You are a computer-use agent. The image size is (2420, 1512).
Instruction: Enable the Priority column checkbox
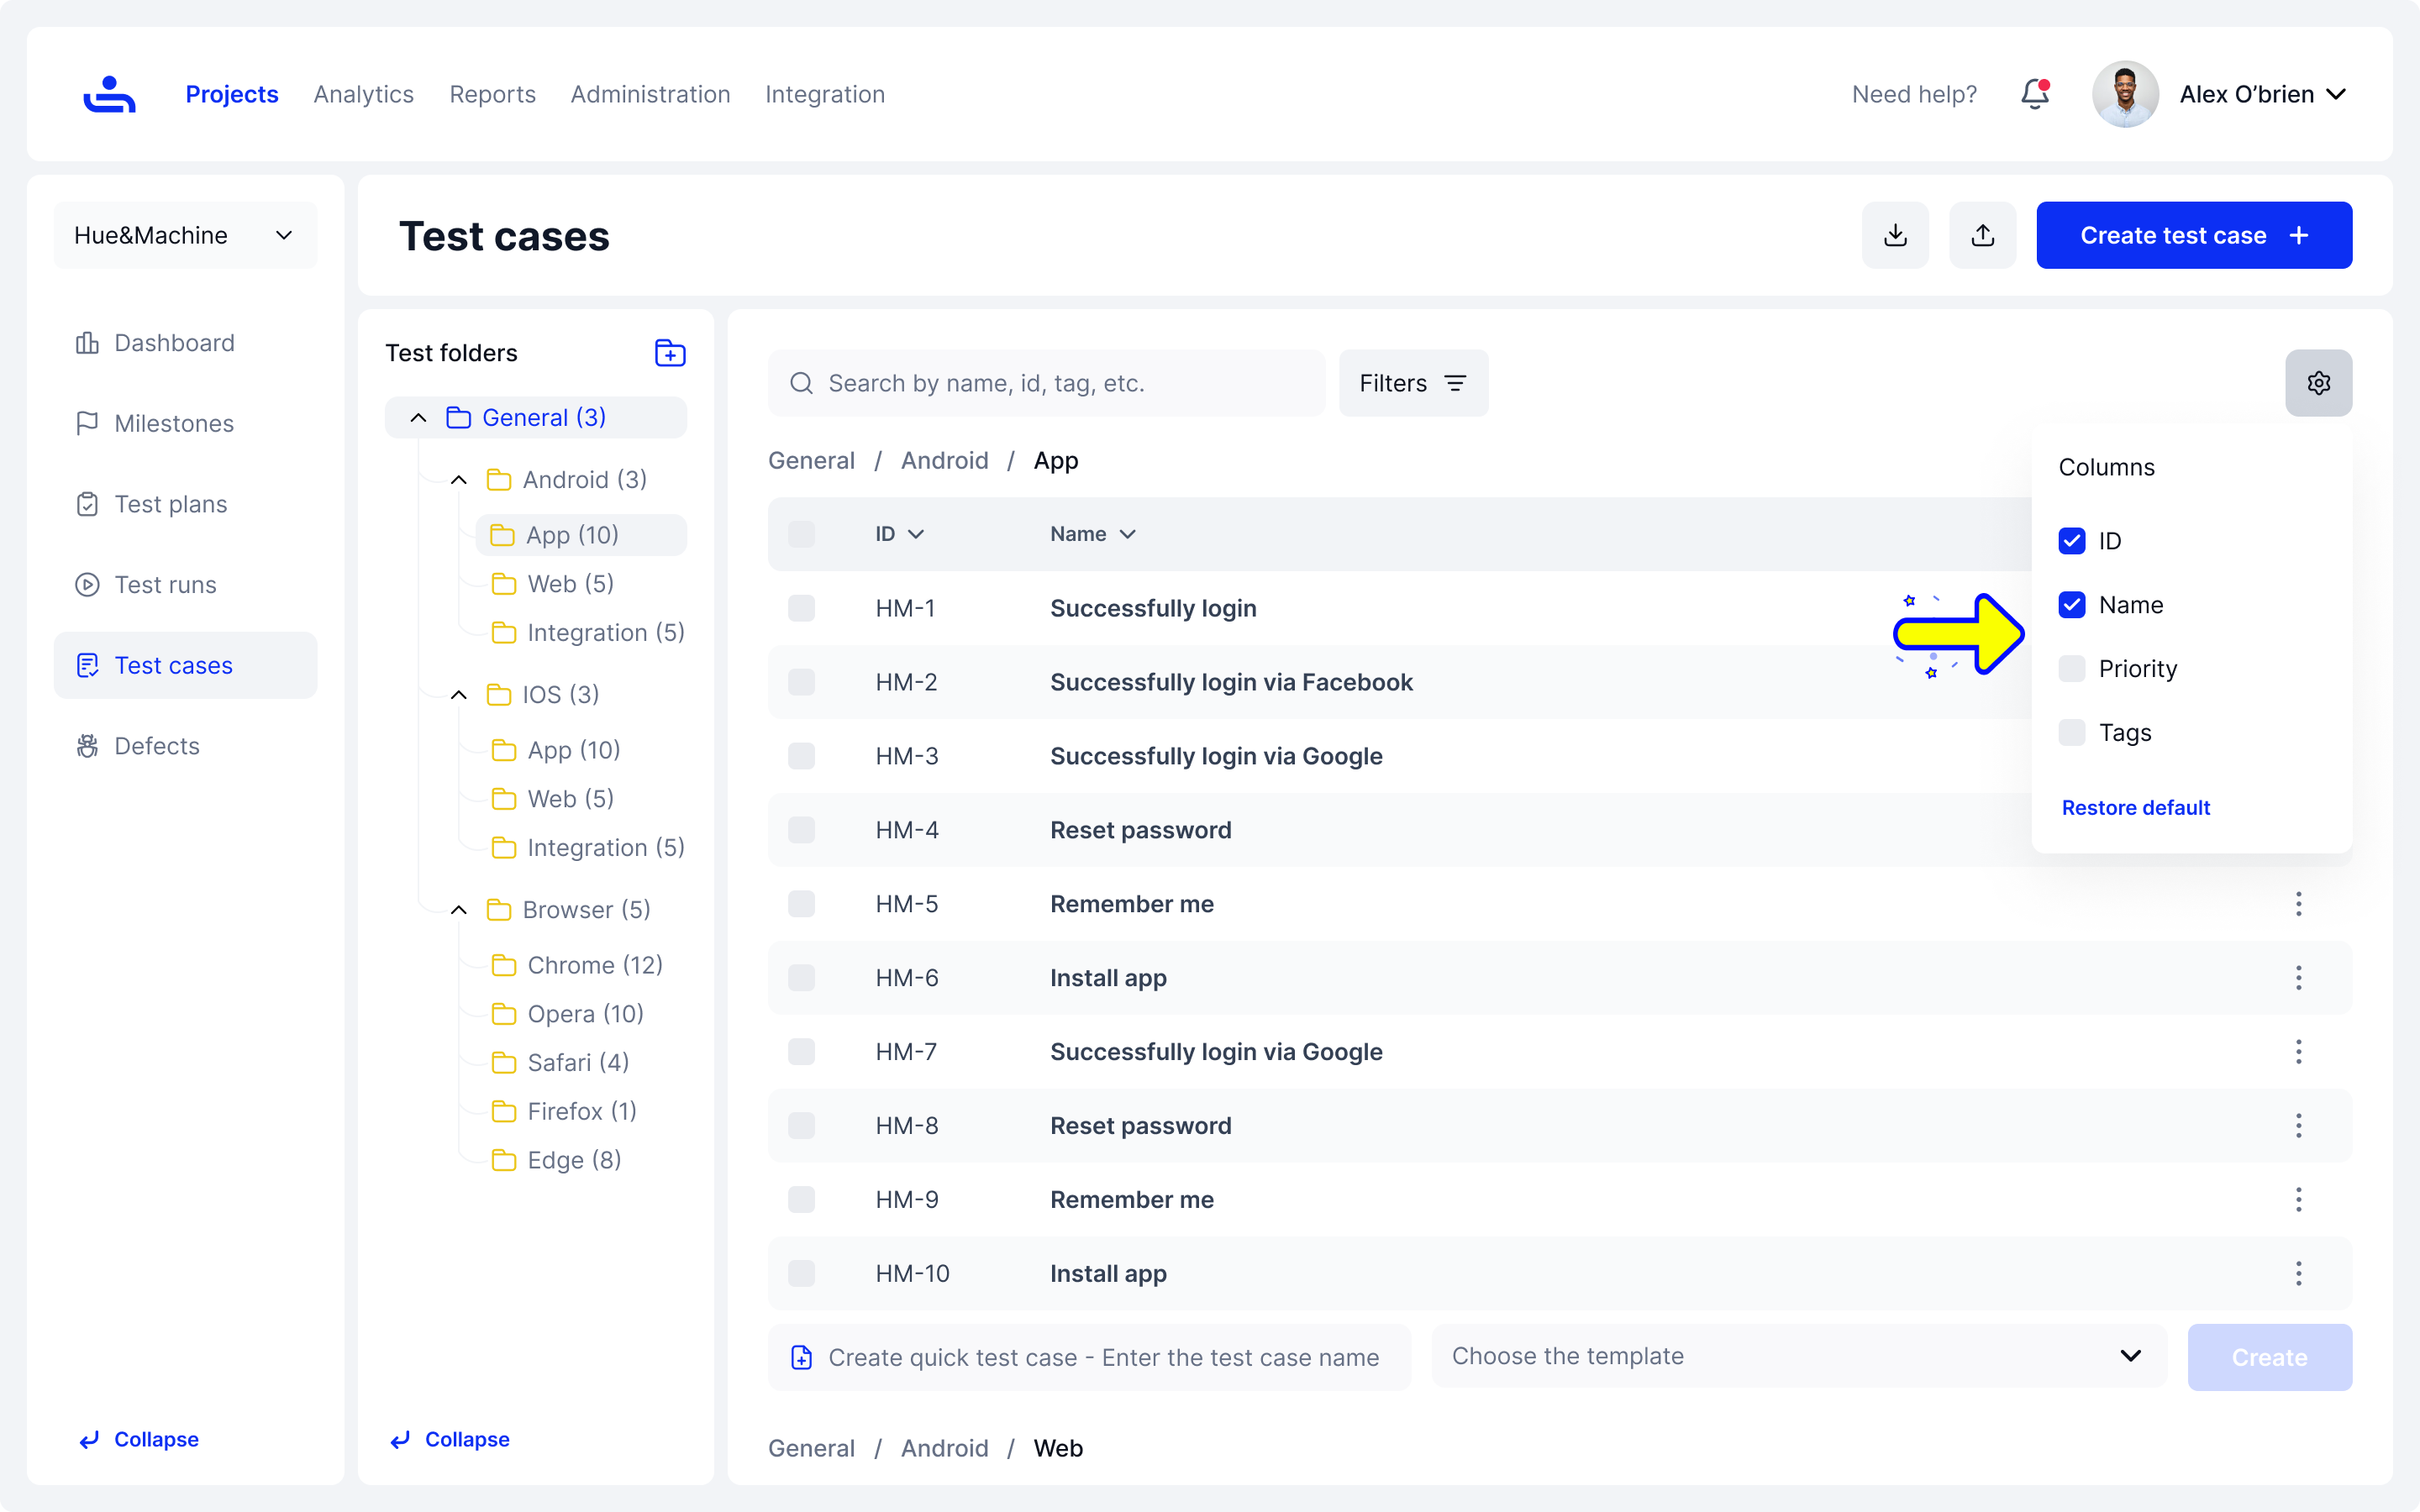point(2072,669)
